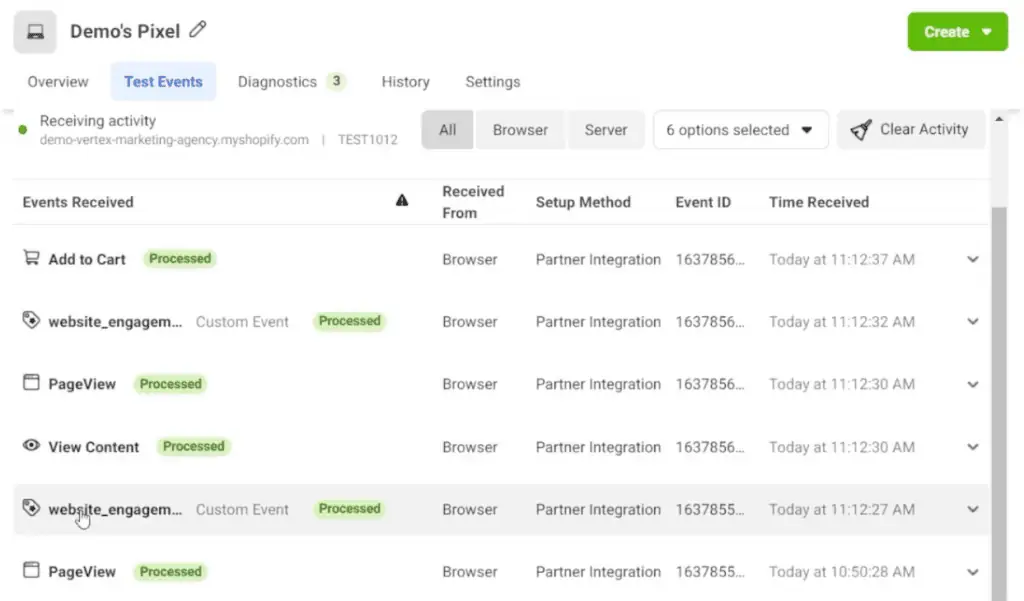The width and height of the screenshot is (1024, 601).
Task: Click the pencil edit icon beside Demo's Pixel
Action: pyautogui.click(x=198, y=30)
